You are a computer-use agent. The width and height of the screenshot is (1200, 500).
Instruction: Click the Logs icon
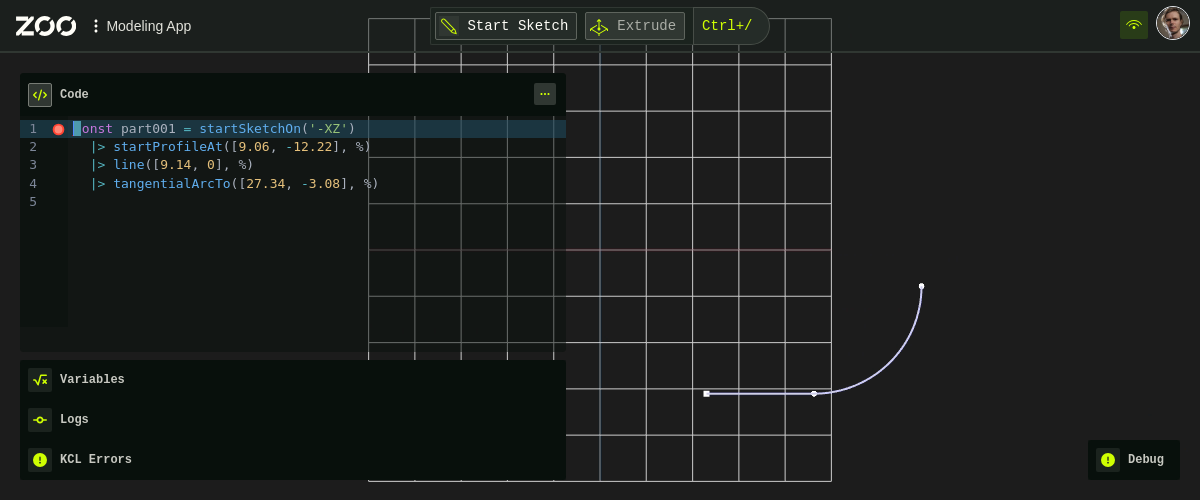(40, 420)
